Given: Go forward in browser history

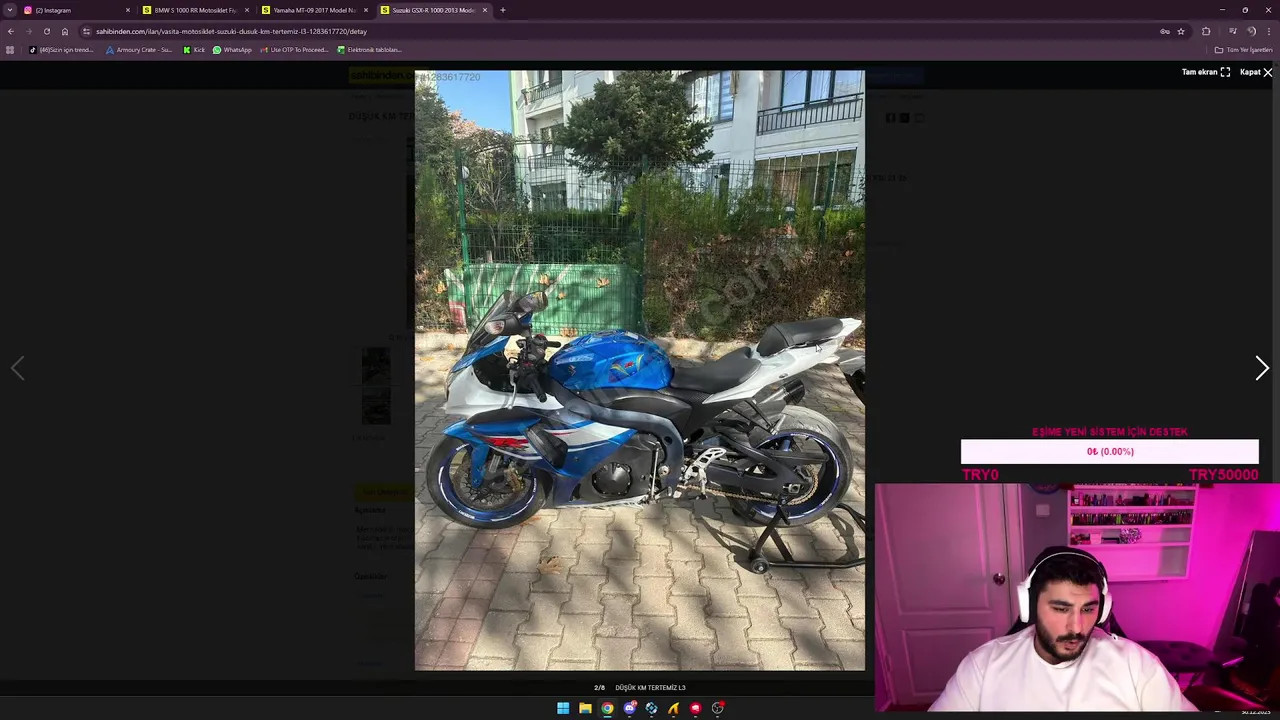Looking at the screenshot, I should tap(28, 31).
